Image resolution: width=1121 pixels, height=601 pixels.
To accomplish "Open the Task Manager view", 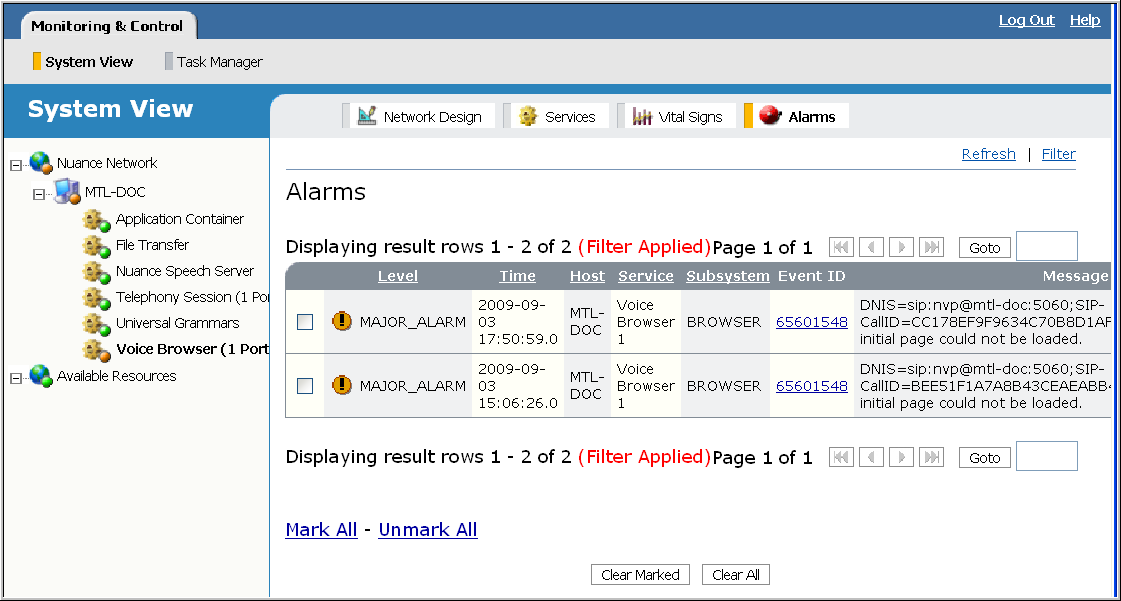I will (219, 62).
